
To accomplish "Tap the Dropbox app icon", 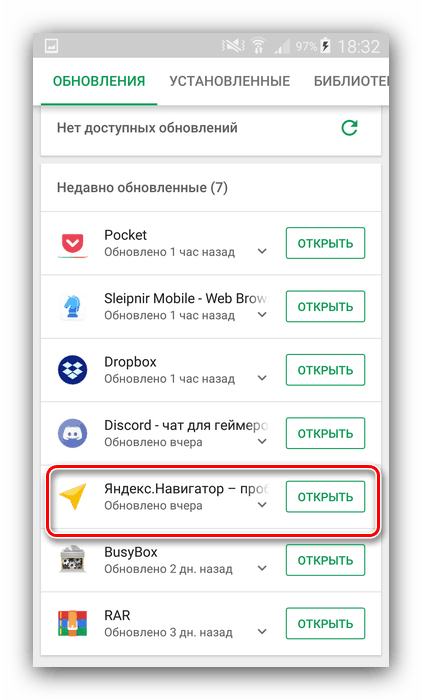I will [x=73, y=370].
